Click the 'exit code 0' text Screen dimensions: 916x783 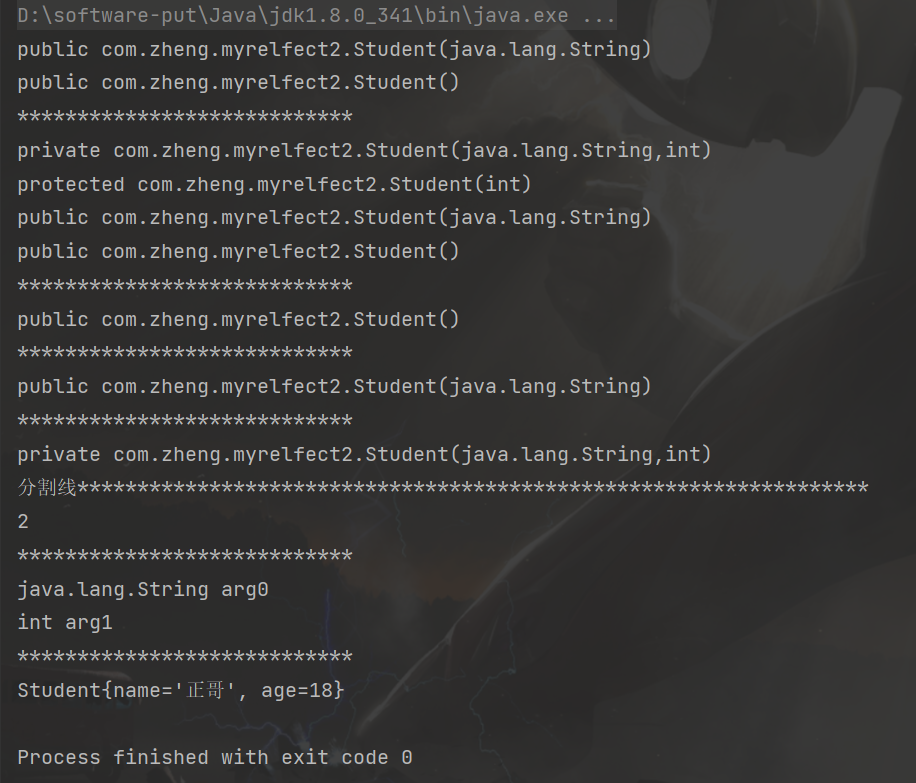click(346, 757)
